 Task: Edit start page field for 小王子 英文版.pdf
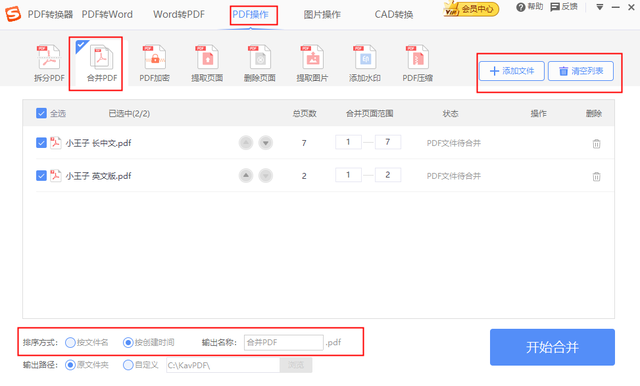348,175
